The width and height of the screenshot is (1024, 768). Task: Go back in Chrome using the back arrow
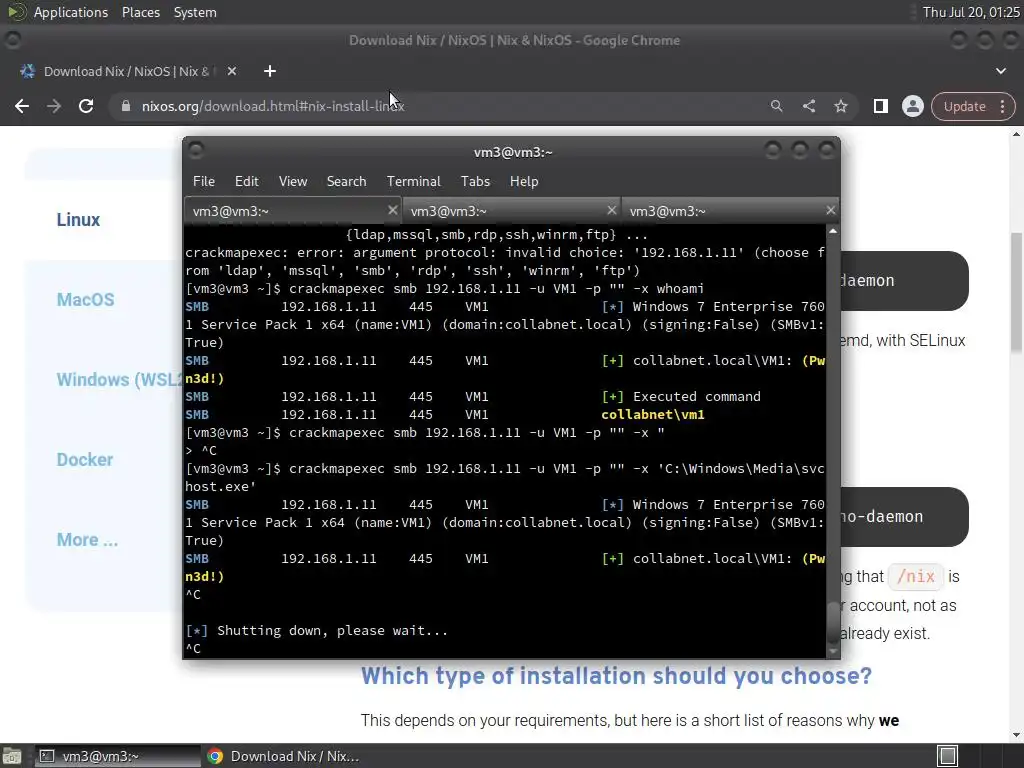22,106
